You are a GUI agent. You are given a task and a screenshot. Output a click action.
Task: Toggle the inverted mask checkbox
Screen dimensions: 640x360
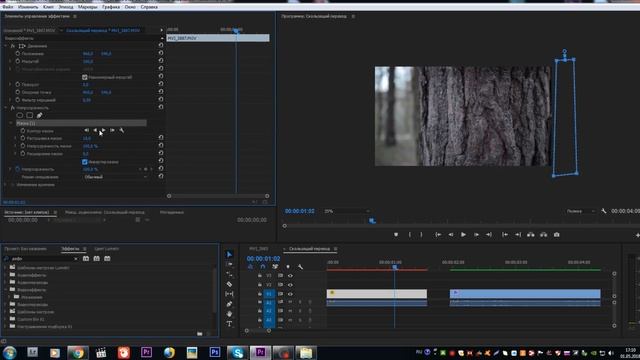click(85, 162)
